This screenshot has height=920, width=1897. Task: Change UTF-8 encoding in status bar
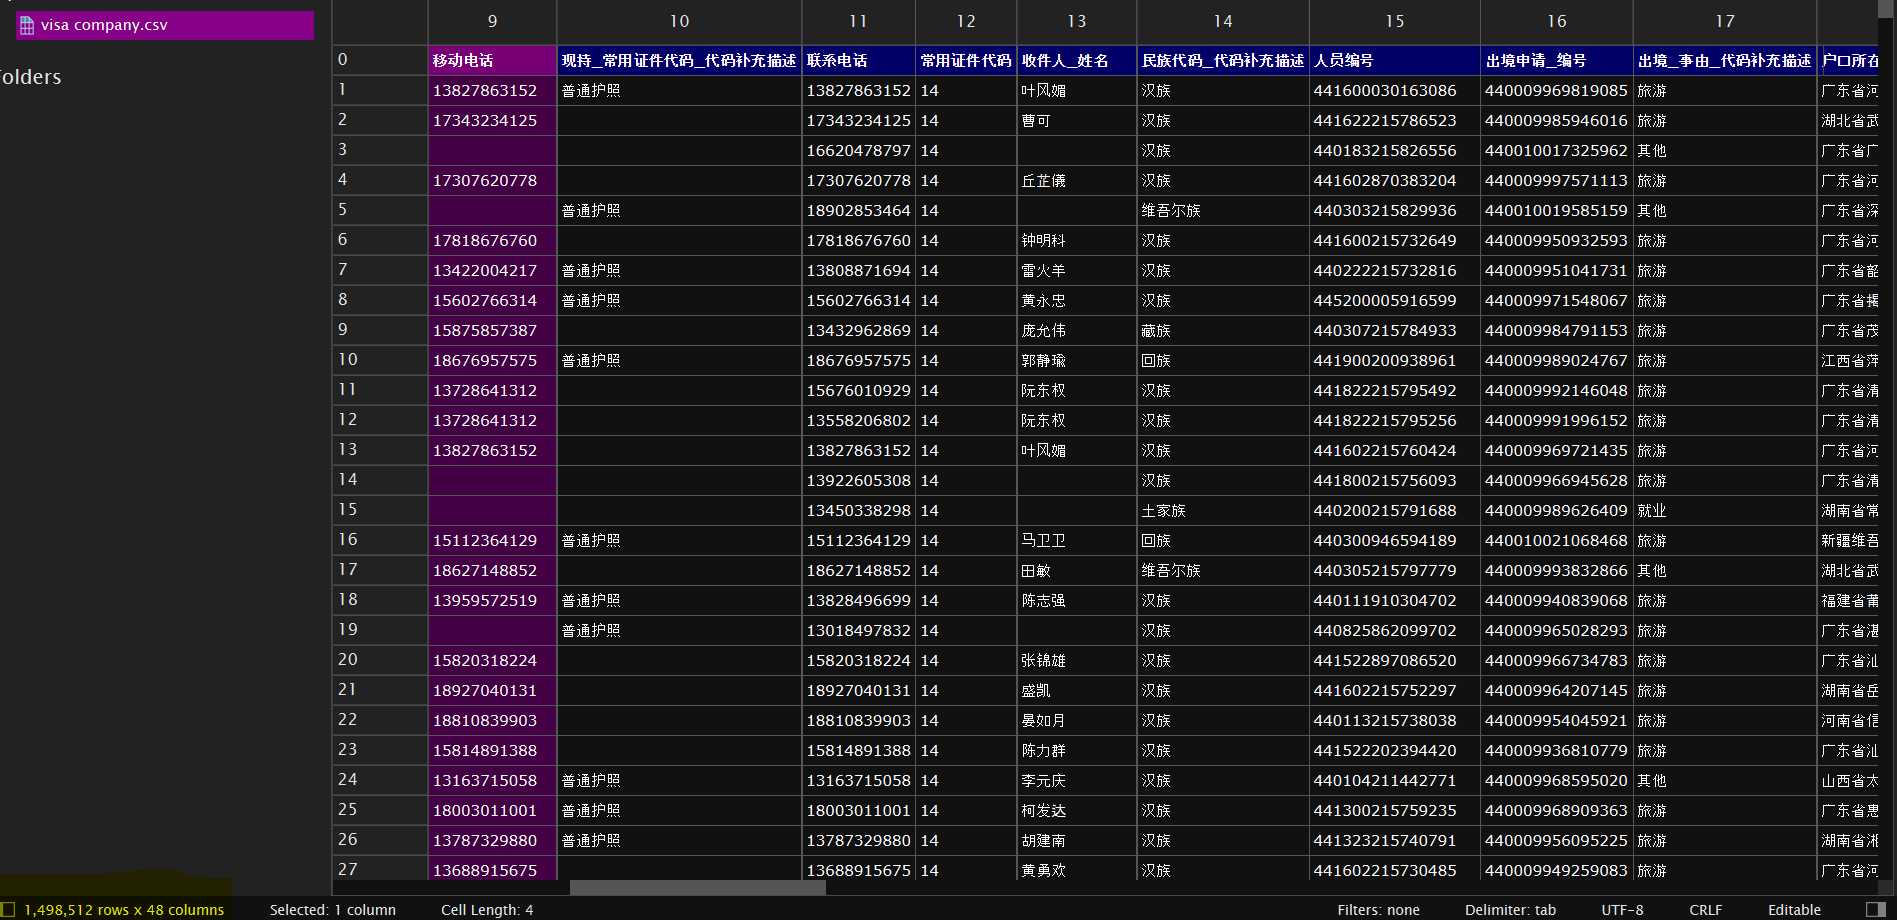(1622, 910)
